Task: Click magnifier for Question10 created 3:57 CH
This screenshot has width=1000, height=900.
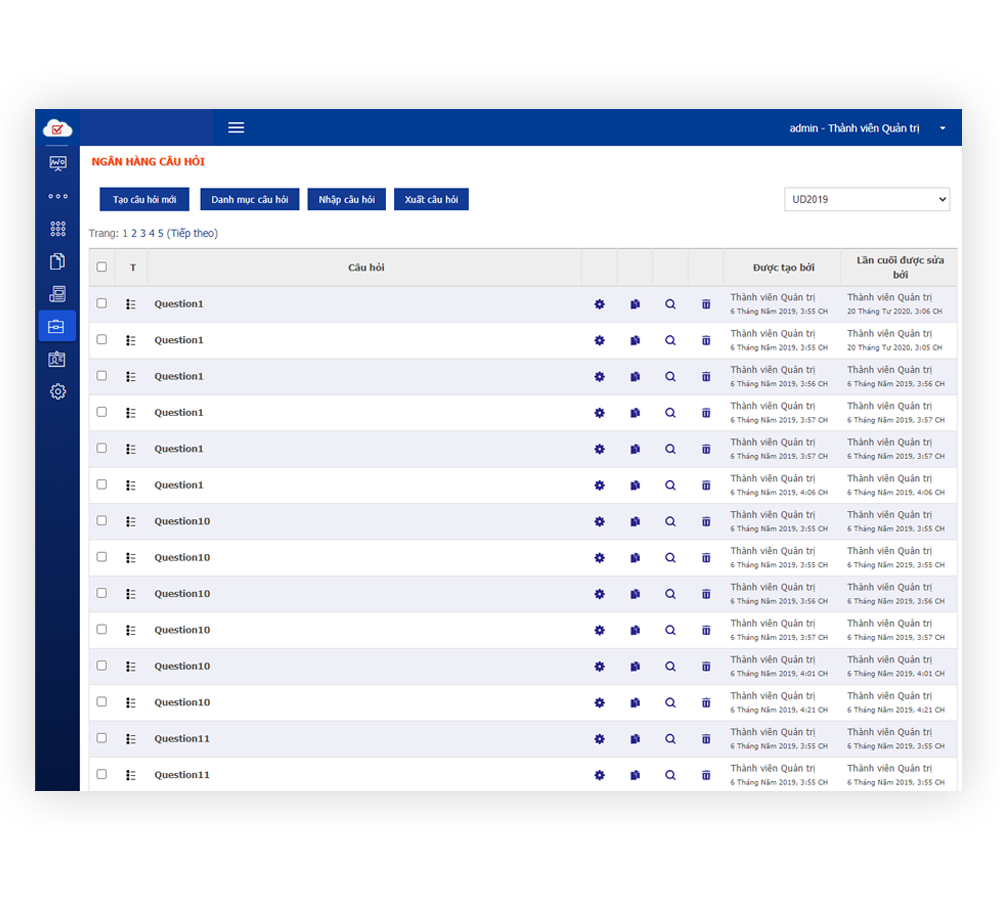Action: [670, 630]
